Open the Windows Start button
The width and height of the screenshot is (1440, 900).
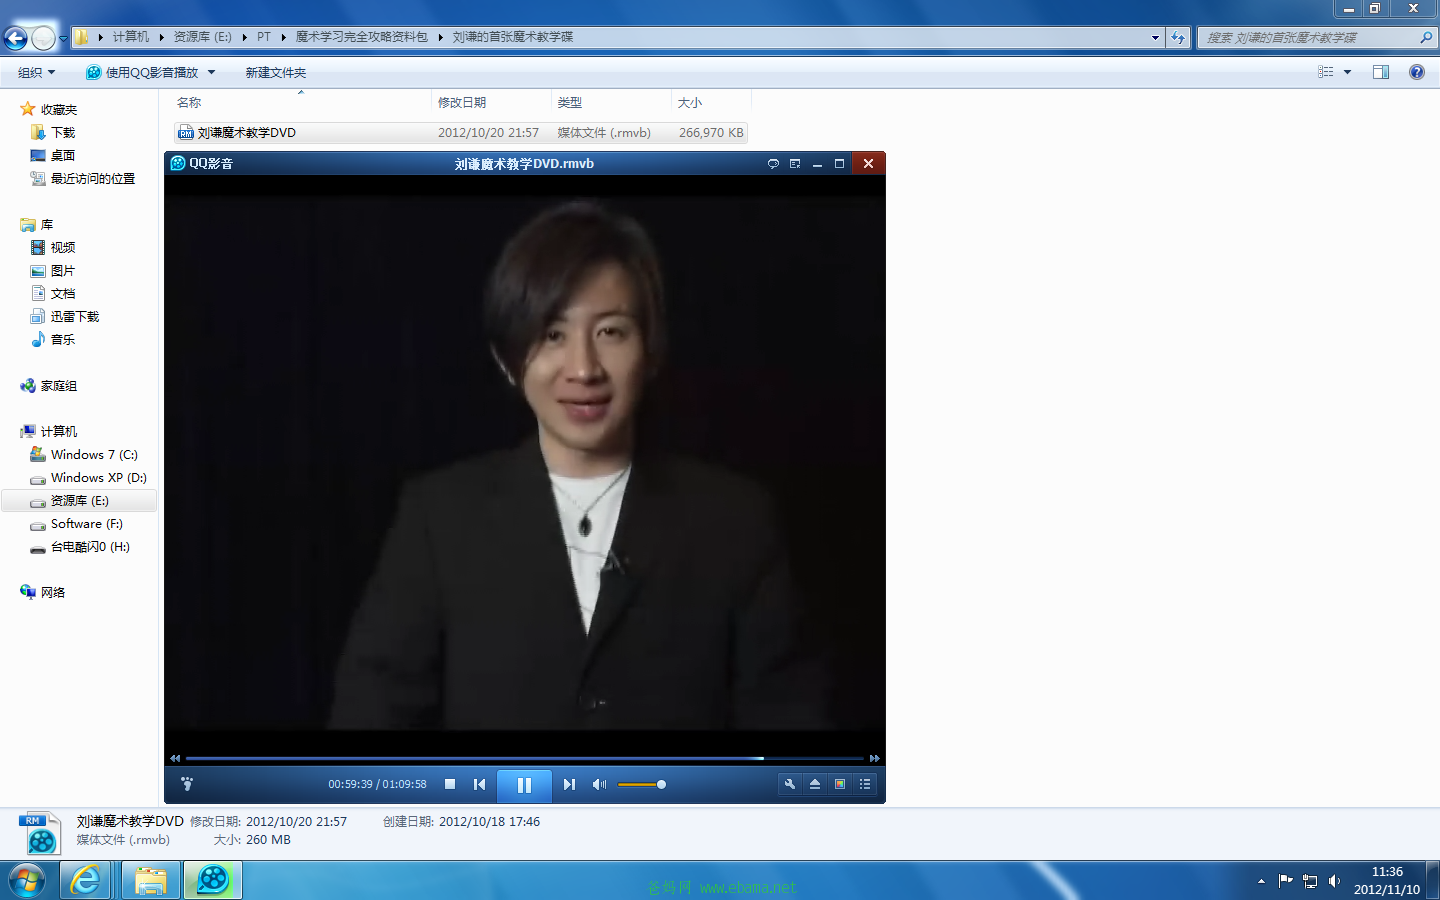tap(26, 880)
